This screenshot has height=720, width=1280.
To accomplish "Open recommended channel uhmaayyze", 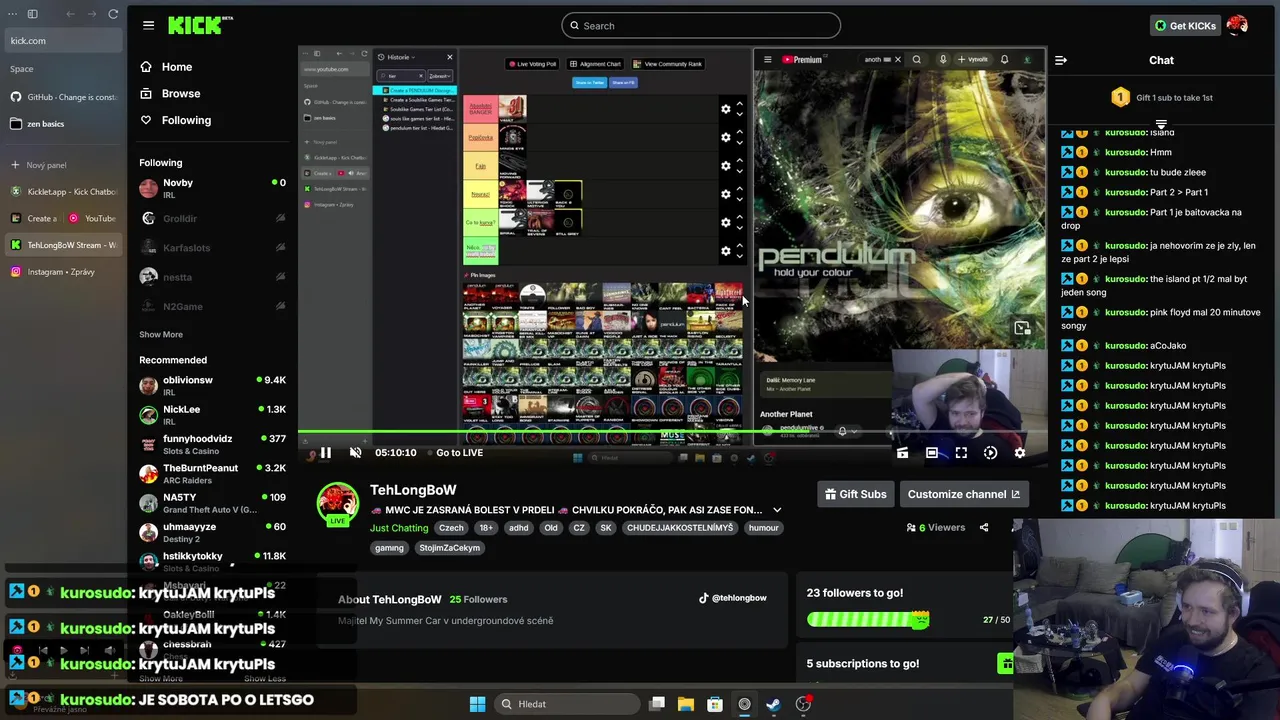I will click(212, 532).
